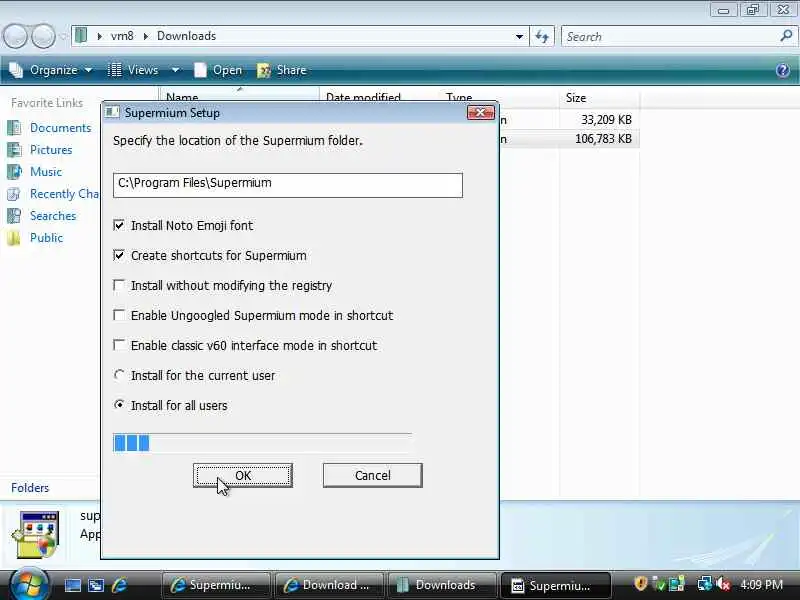Close the Supermium Setup dialog

click(481, 112)
